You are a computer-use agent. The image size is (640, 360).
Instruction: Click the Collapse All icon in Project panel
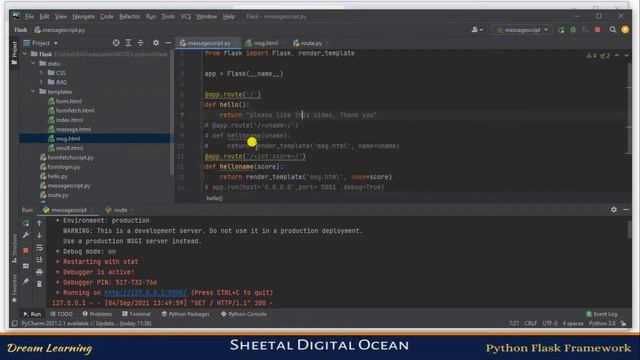click(x=141, y=43)
